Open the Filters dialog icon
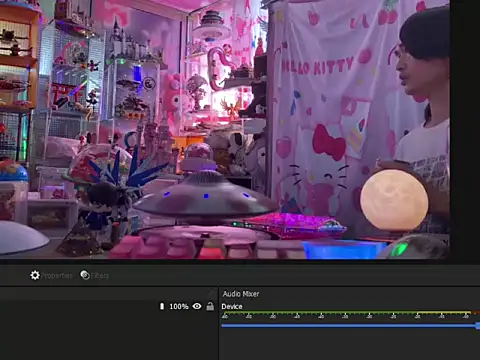 click(x=85, y=275)
